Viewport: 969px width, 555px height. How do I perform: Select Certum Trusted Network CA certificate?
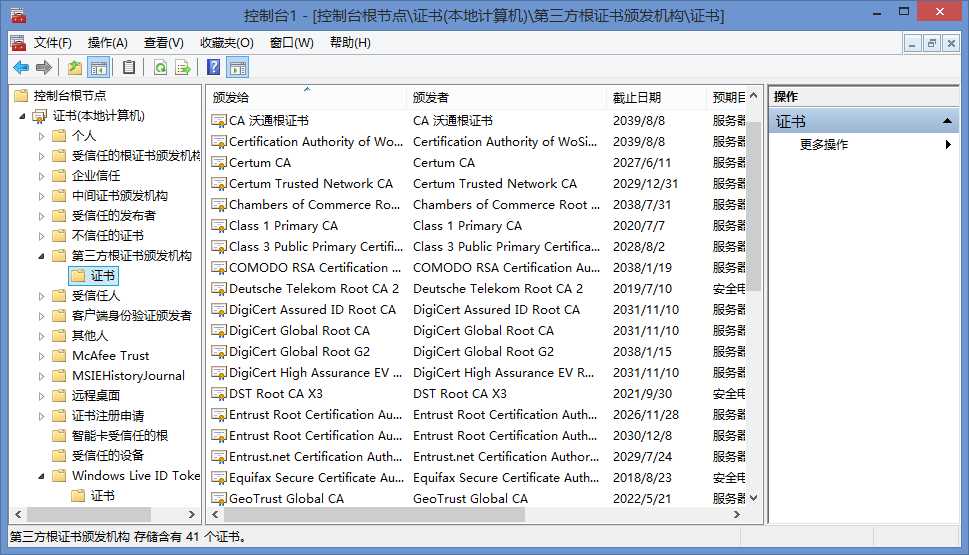pyautogui.click(x=311, y=184)
